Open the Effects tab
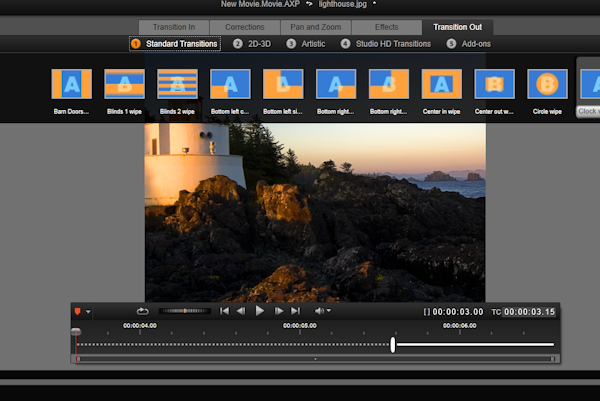 click(386, 27)
